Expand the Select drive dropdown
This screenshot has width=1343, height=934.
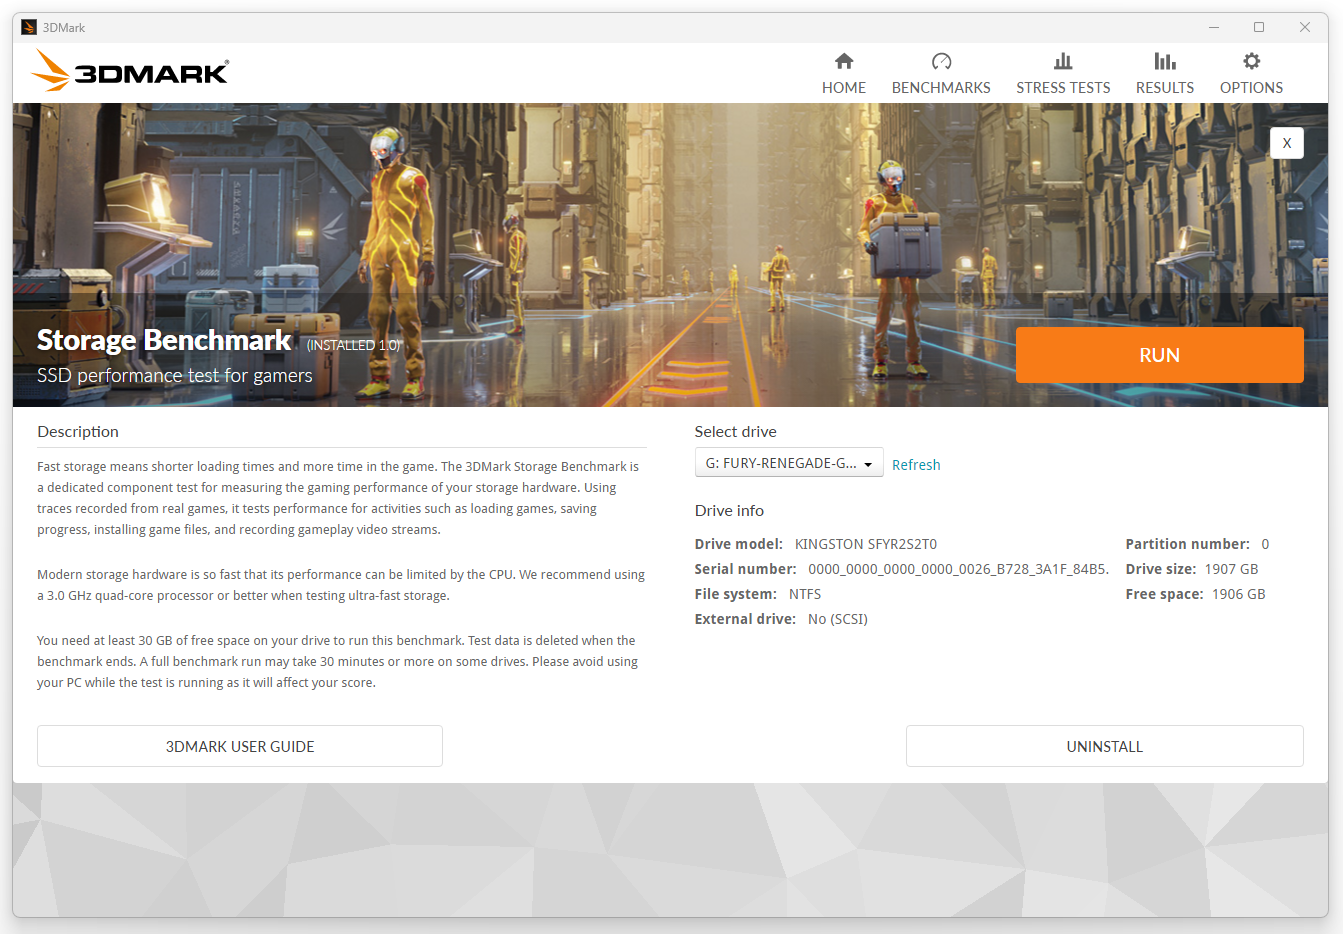click(x=788, y=463)
